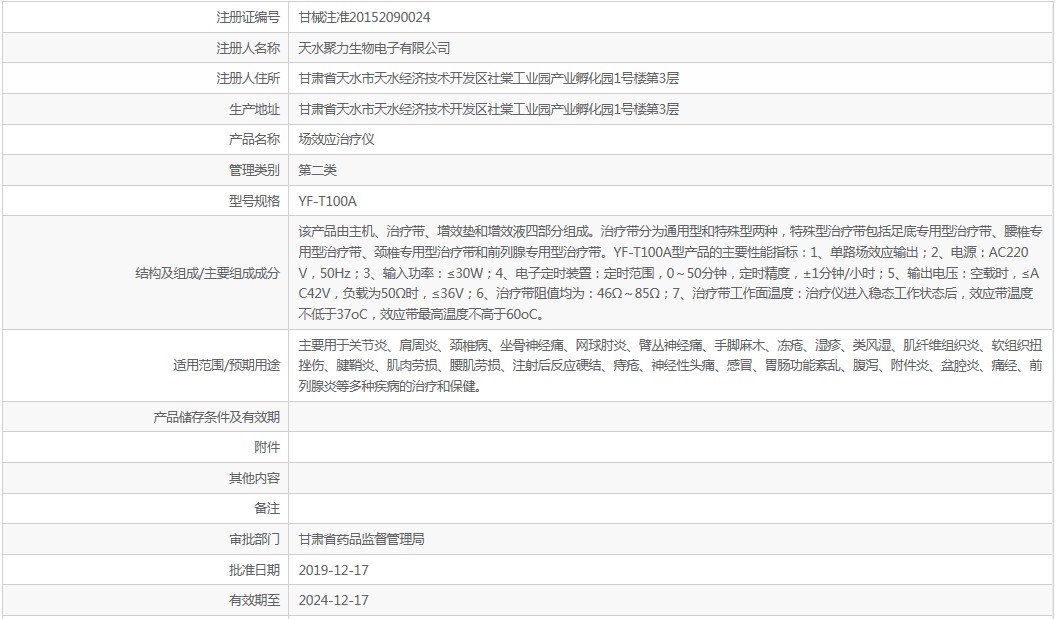This screenshot has width=1057, height=619.
Task: Select the 附件 label
Action: click(x=267, y=447)
